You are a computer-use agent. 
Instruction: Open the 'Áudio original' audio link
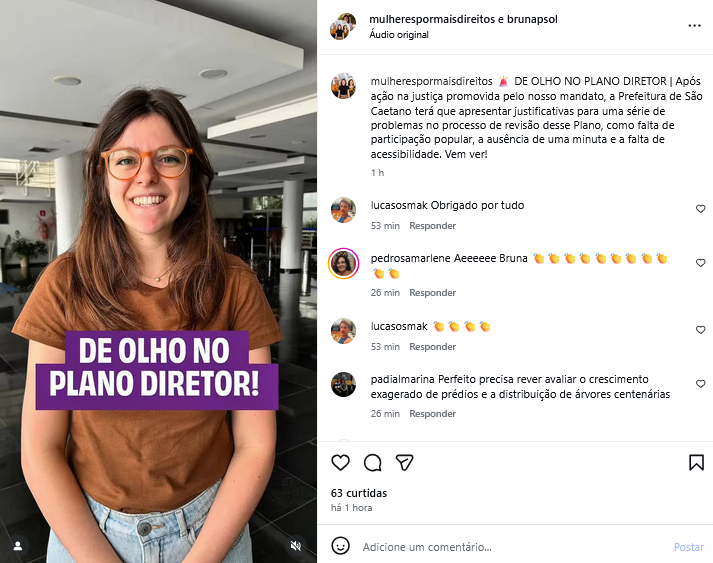(399, 35)
